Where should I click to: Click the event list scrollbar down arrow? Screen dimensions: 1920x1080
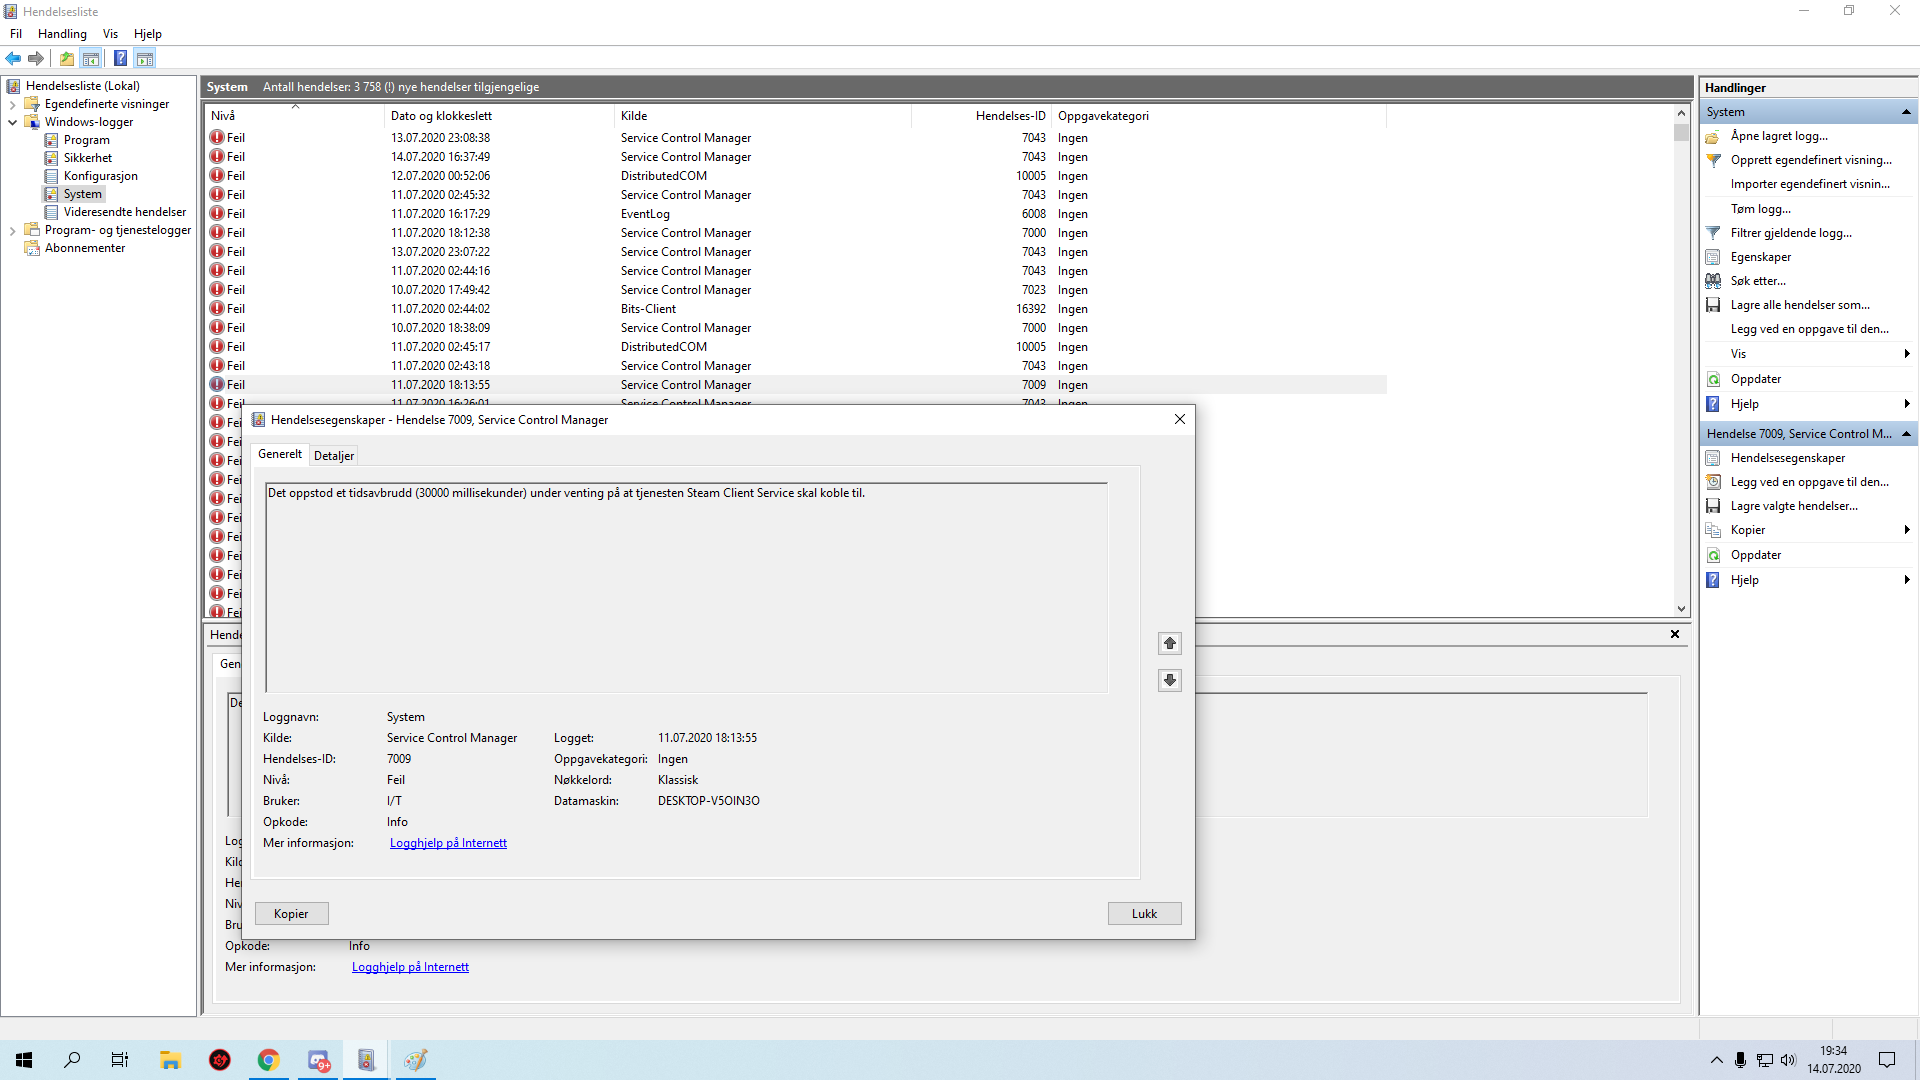tap(1681, 608)
